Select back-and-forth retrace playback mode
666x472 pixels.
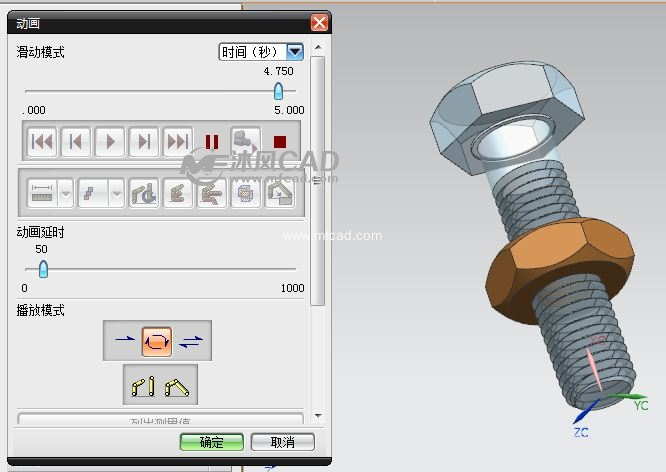(x=191, y=341)
